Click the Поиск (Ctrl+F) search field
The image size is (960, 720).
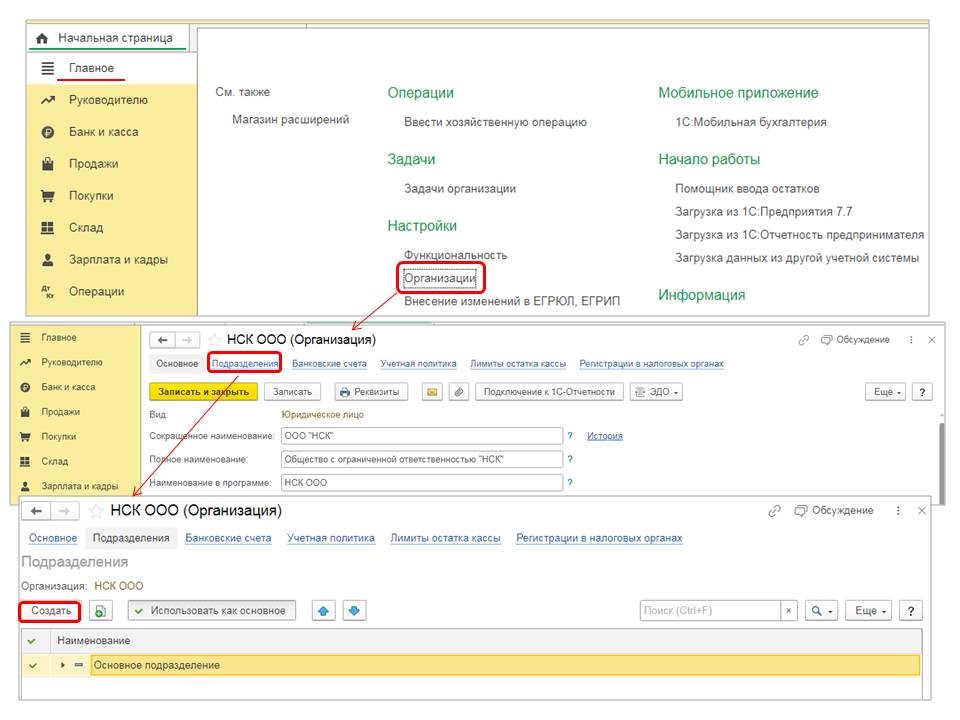tap(710, 611)
